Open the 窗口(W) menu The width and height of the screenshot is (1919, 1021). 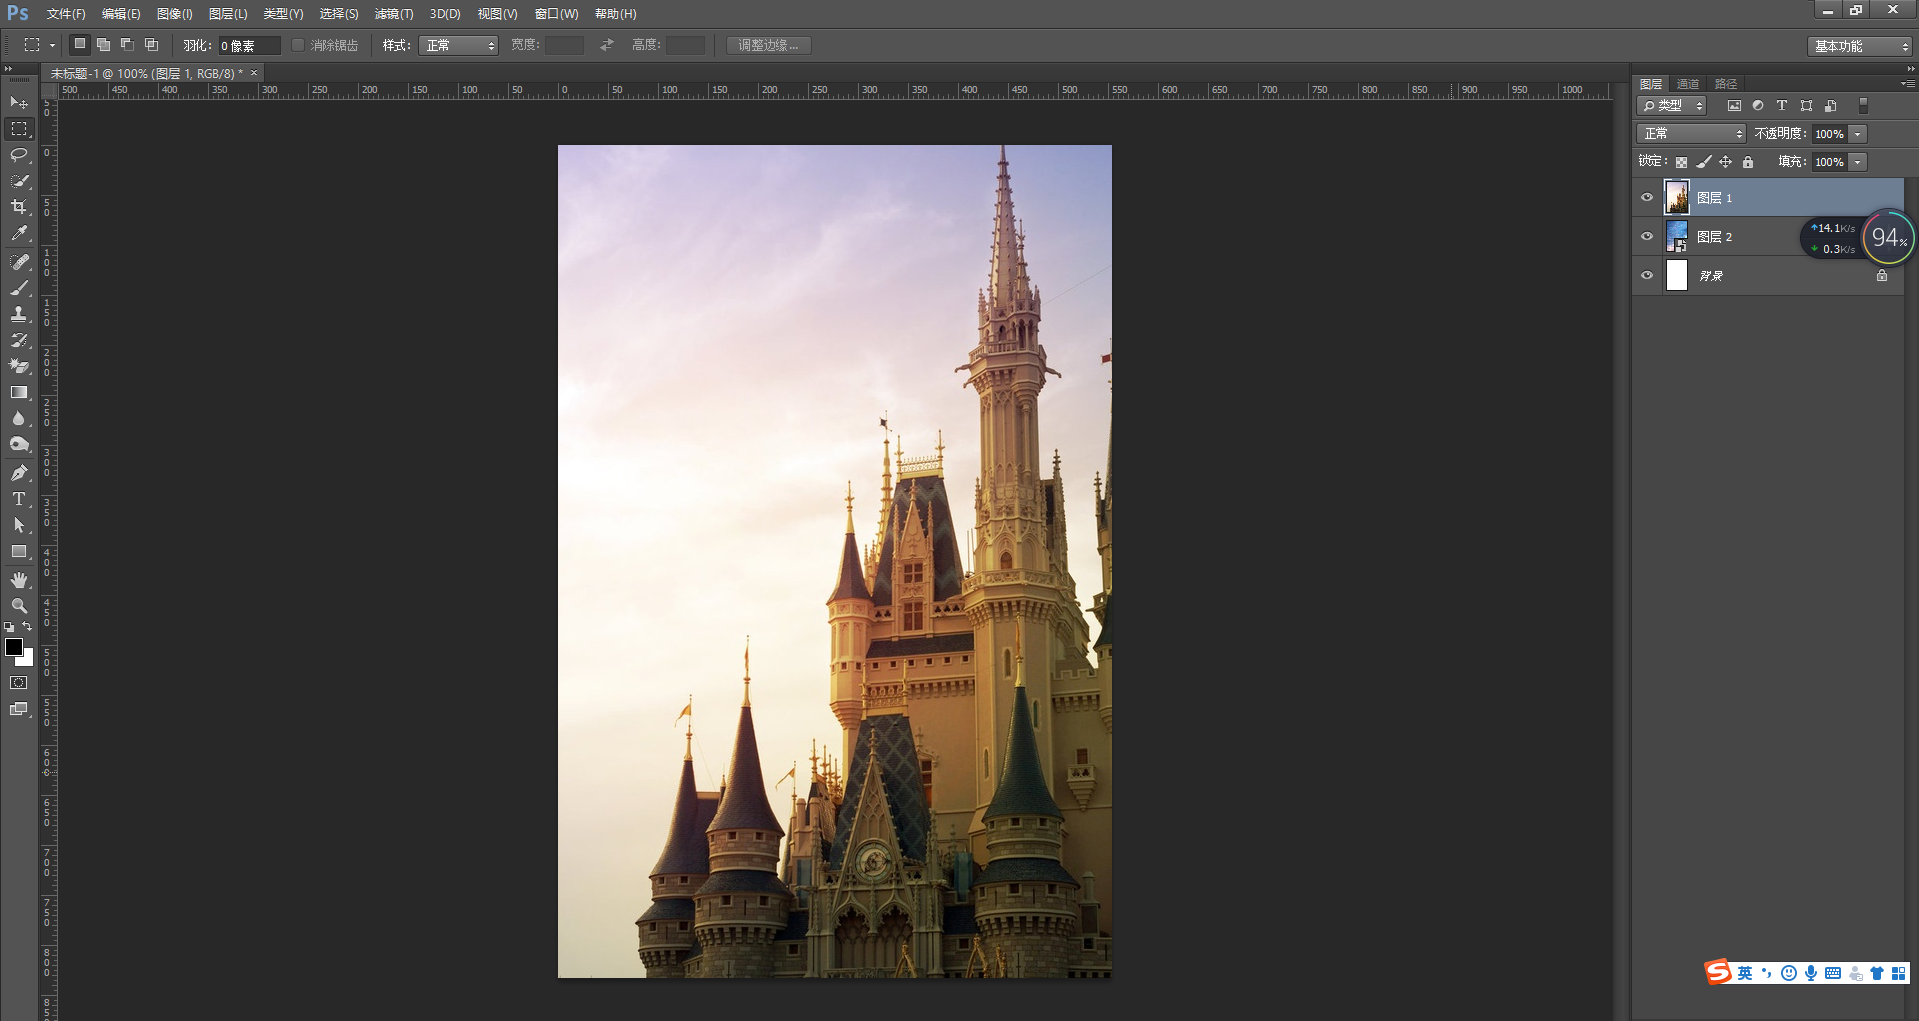tap(556, 14)
